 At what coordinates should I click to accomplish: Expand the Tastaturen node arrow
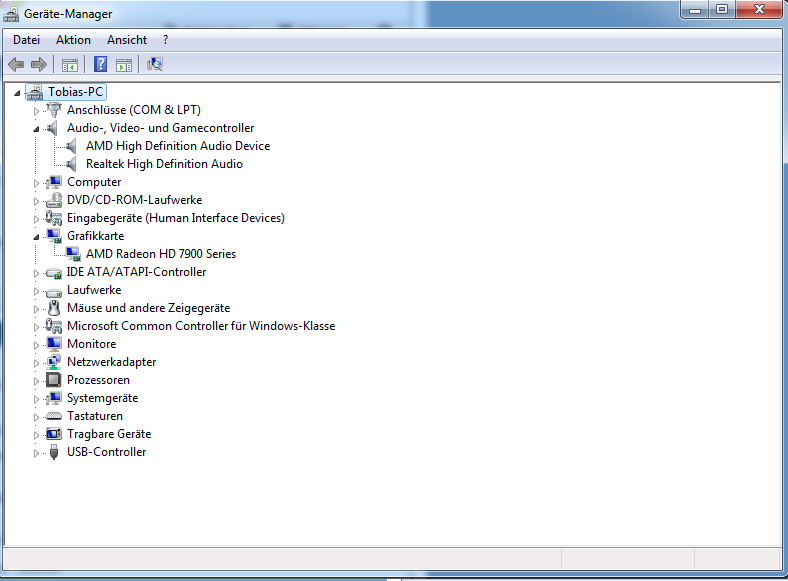pyautogui.click(x=36, y=417)
